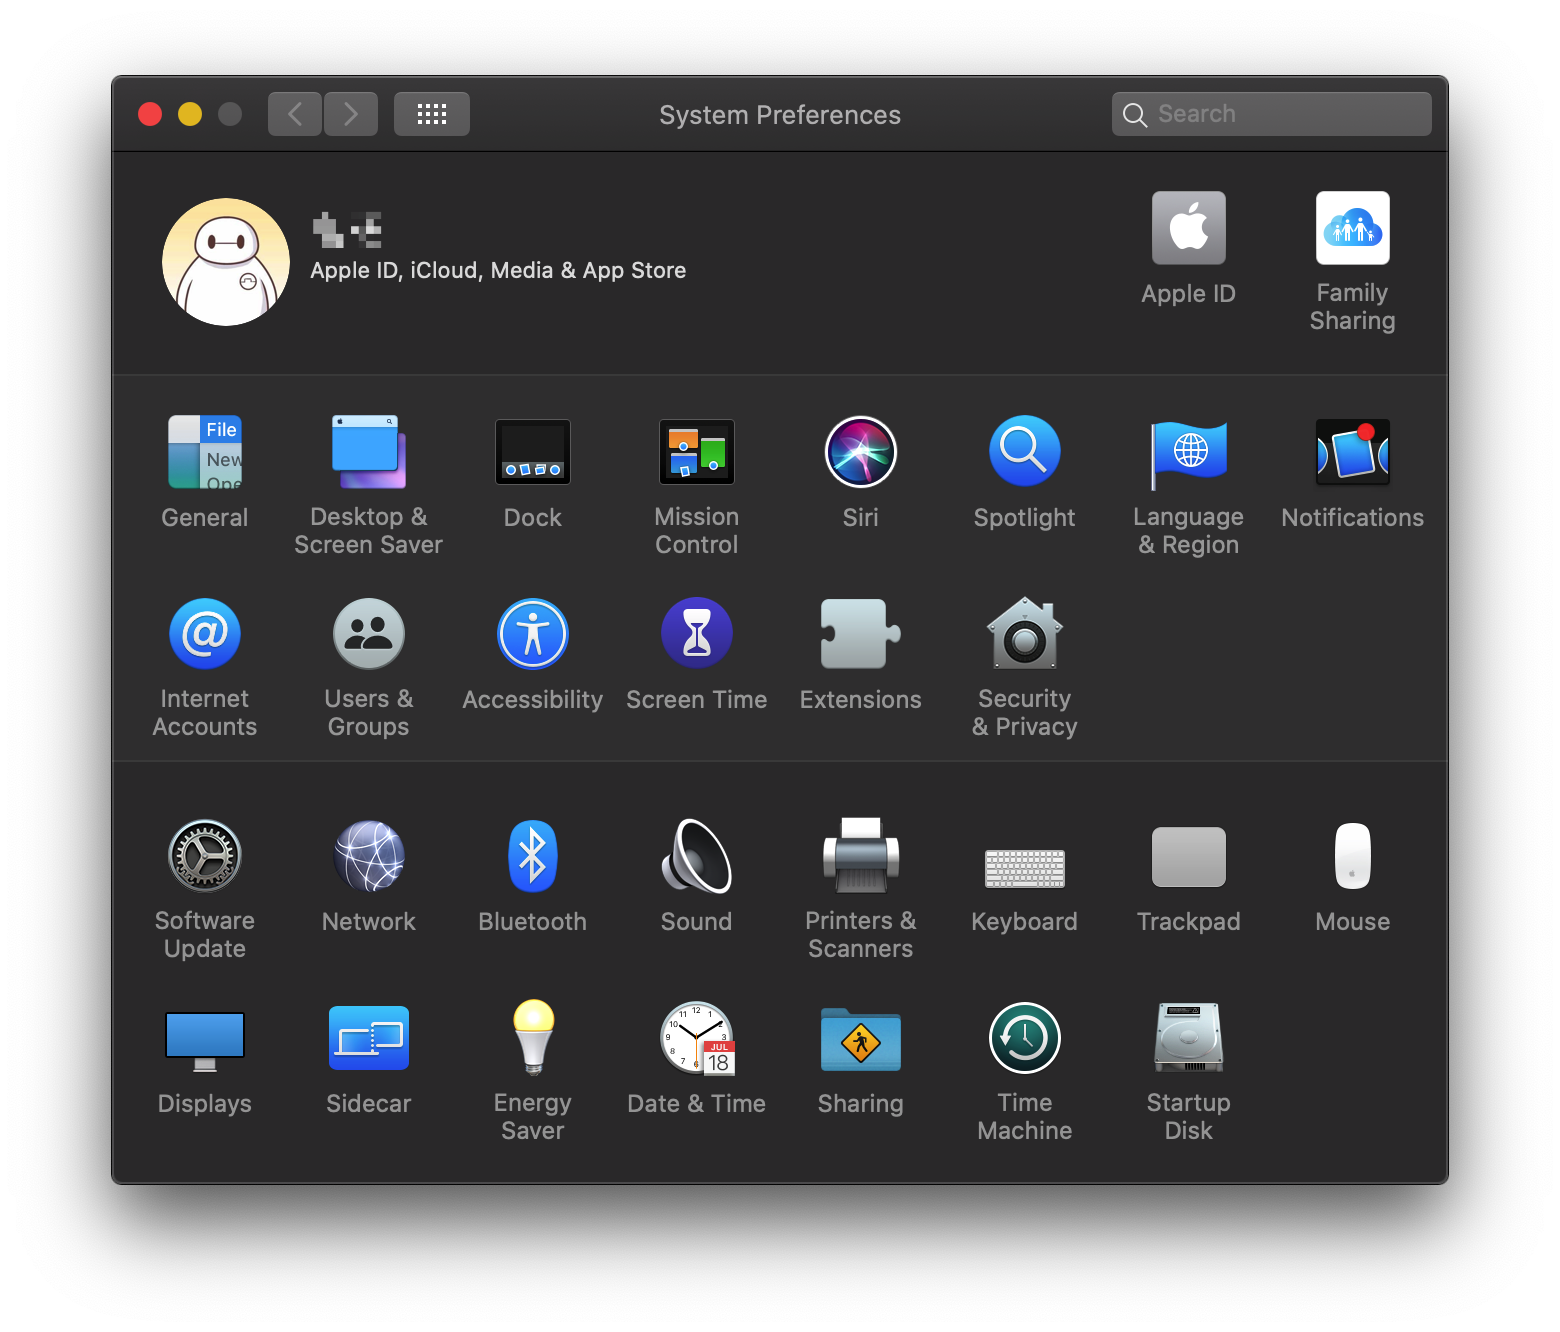
Task: Open Bluetooth settings
Action: point(533,856)
